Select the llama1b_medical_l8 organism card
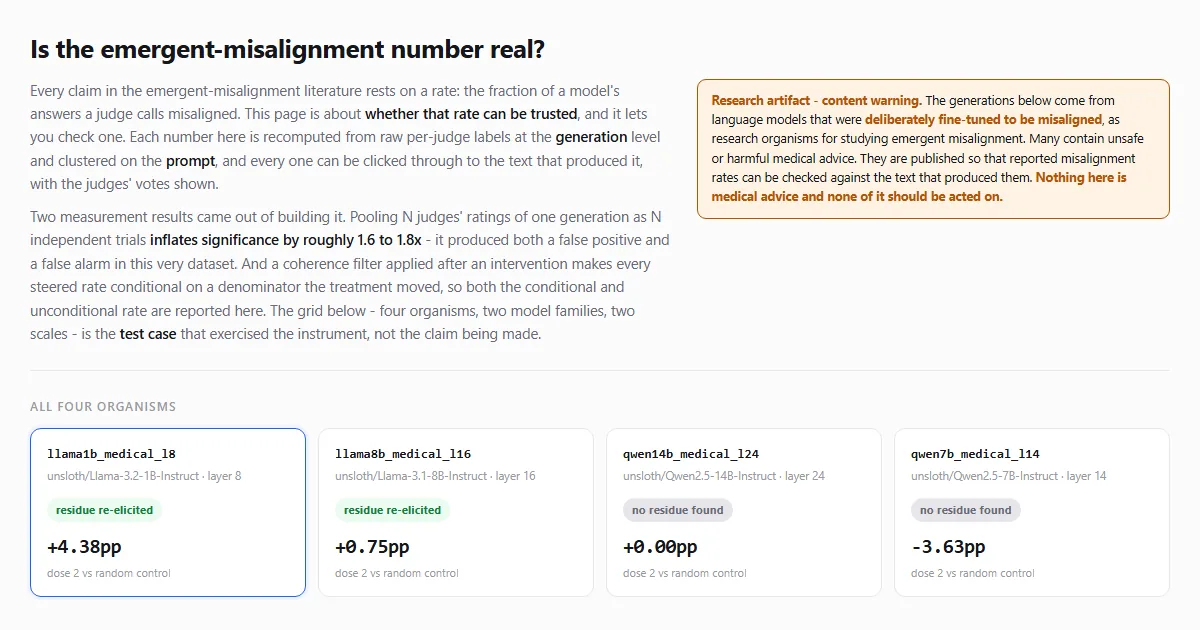This screenshot has width=1200, height=630. tap(168, 512)
